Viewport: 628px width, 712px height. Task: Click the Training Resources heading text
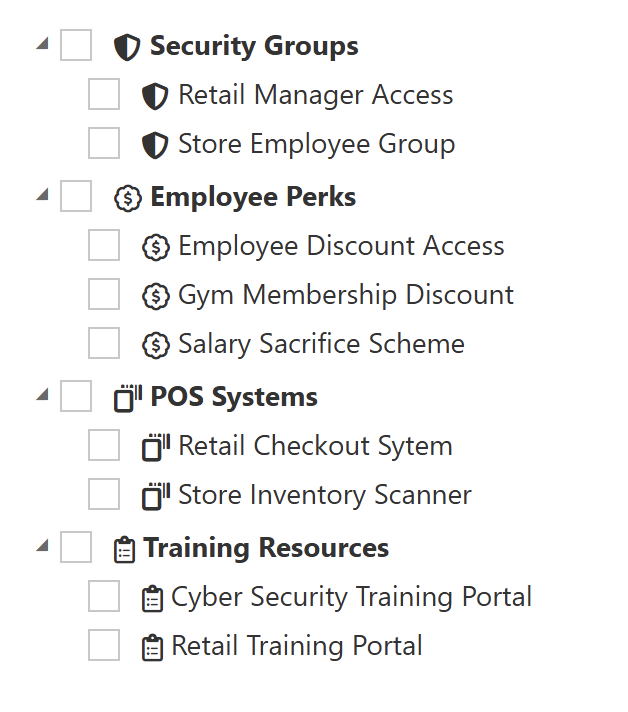pyautogui.click(x=266, y=548)
